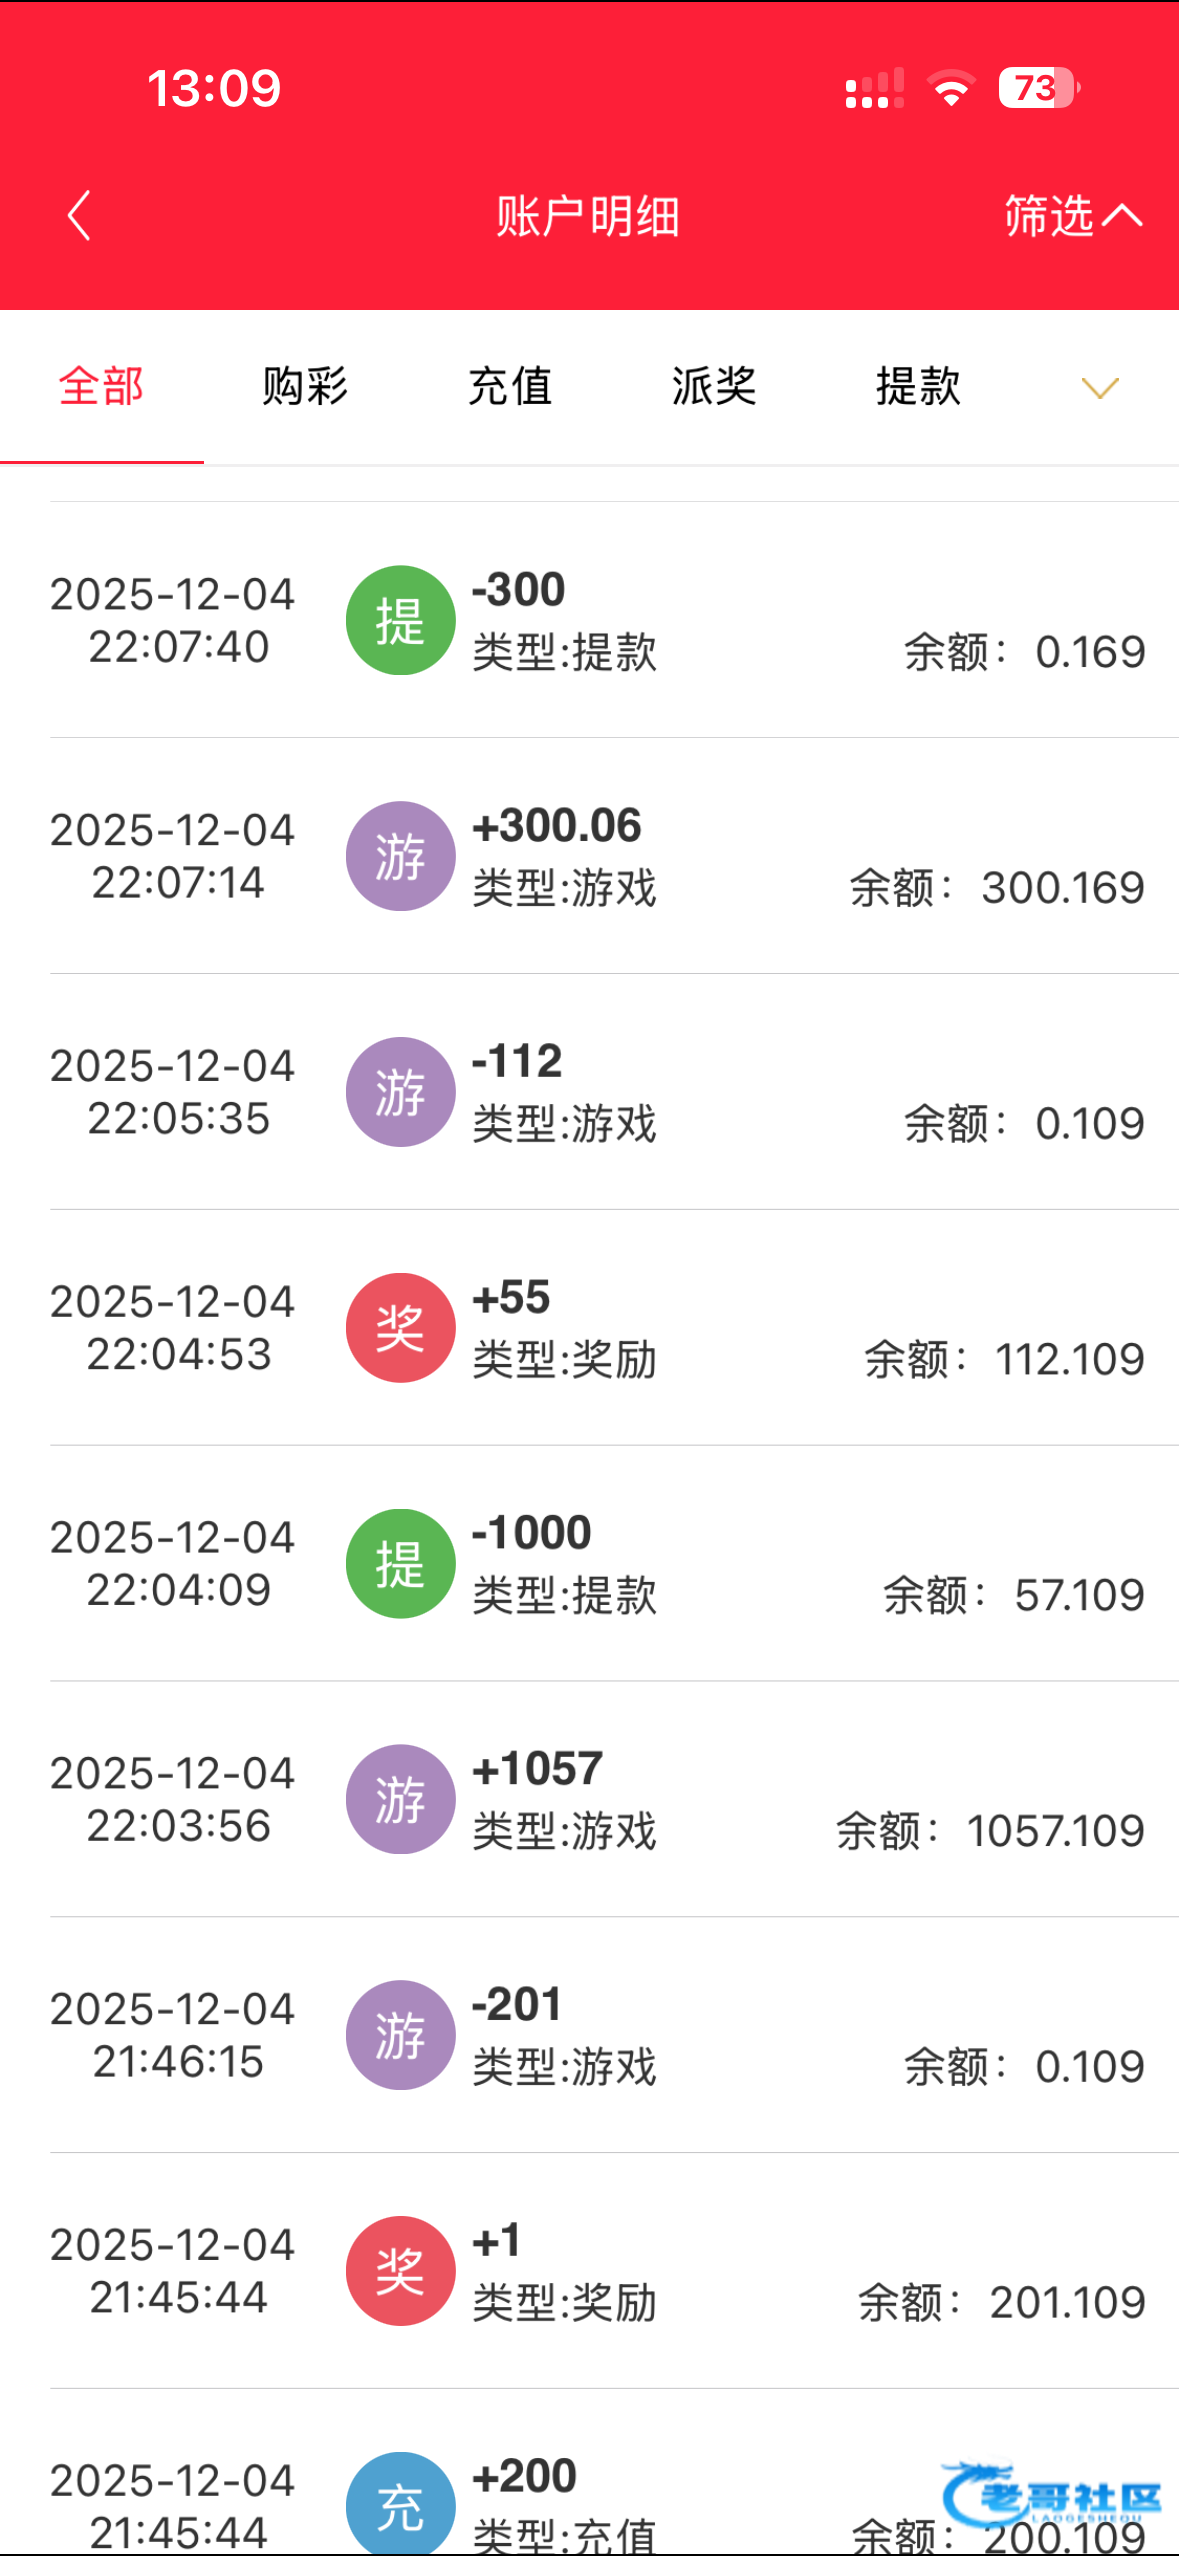This screenshot has width=1179, height=2556.
Task: Tap green 提 icon for -300 withdrawal
Action: pyautogui.click(x=400, y=621)
